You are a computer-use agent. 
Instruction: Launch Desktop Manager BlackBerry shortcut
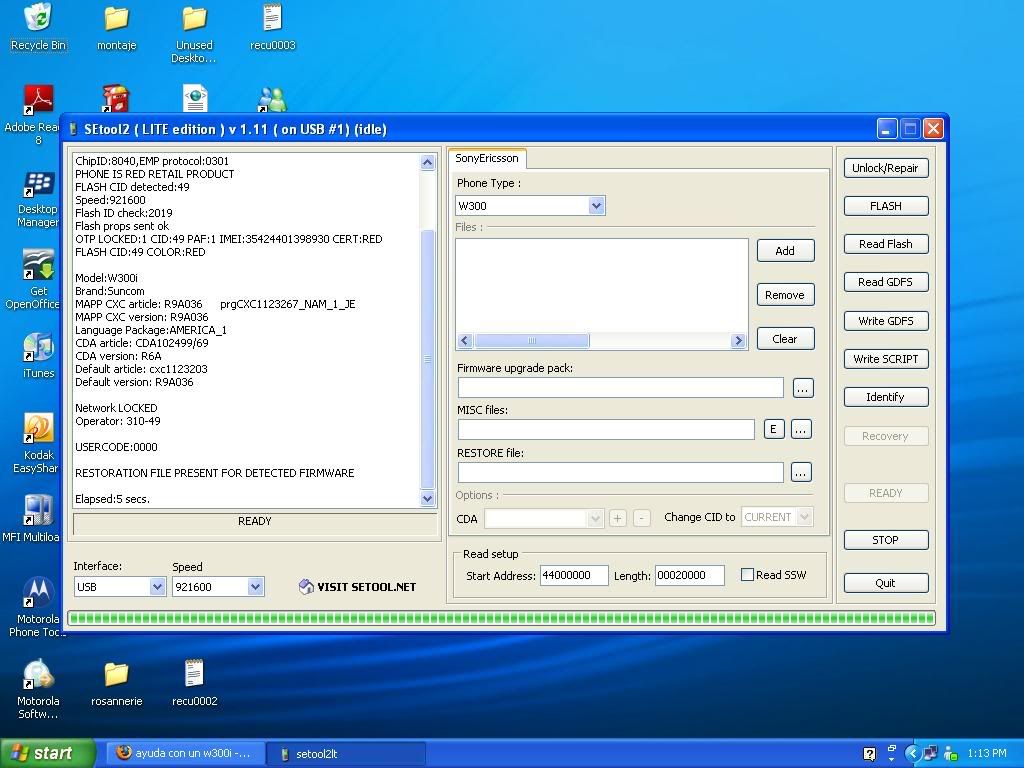point(38,199)
